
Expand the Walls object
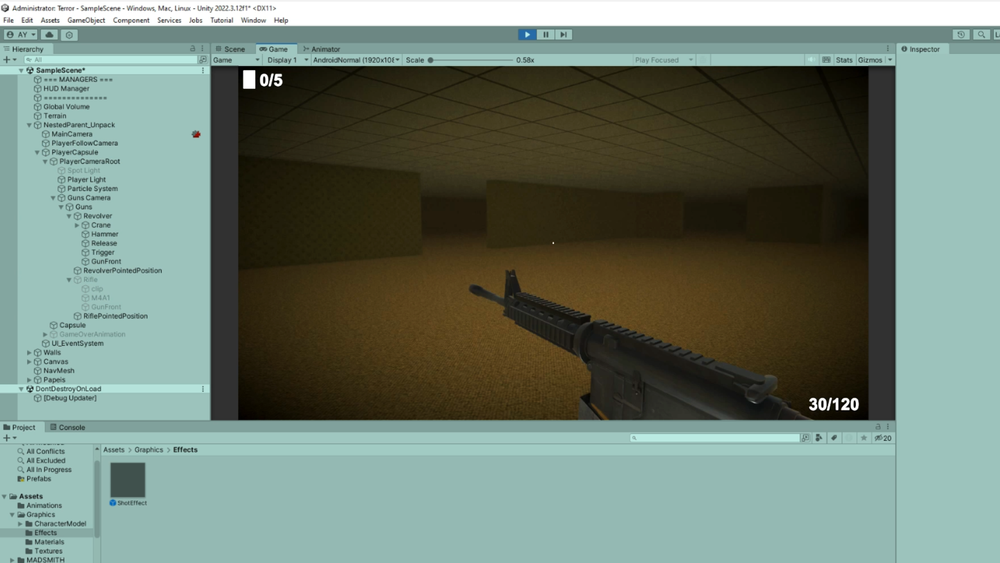point(29,353)
